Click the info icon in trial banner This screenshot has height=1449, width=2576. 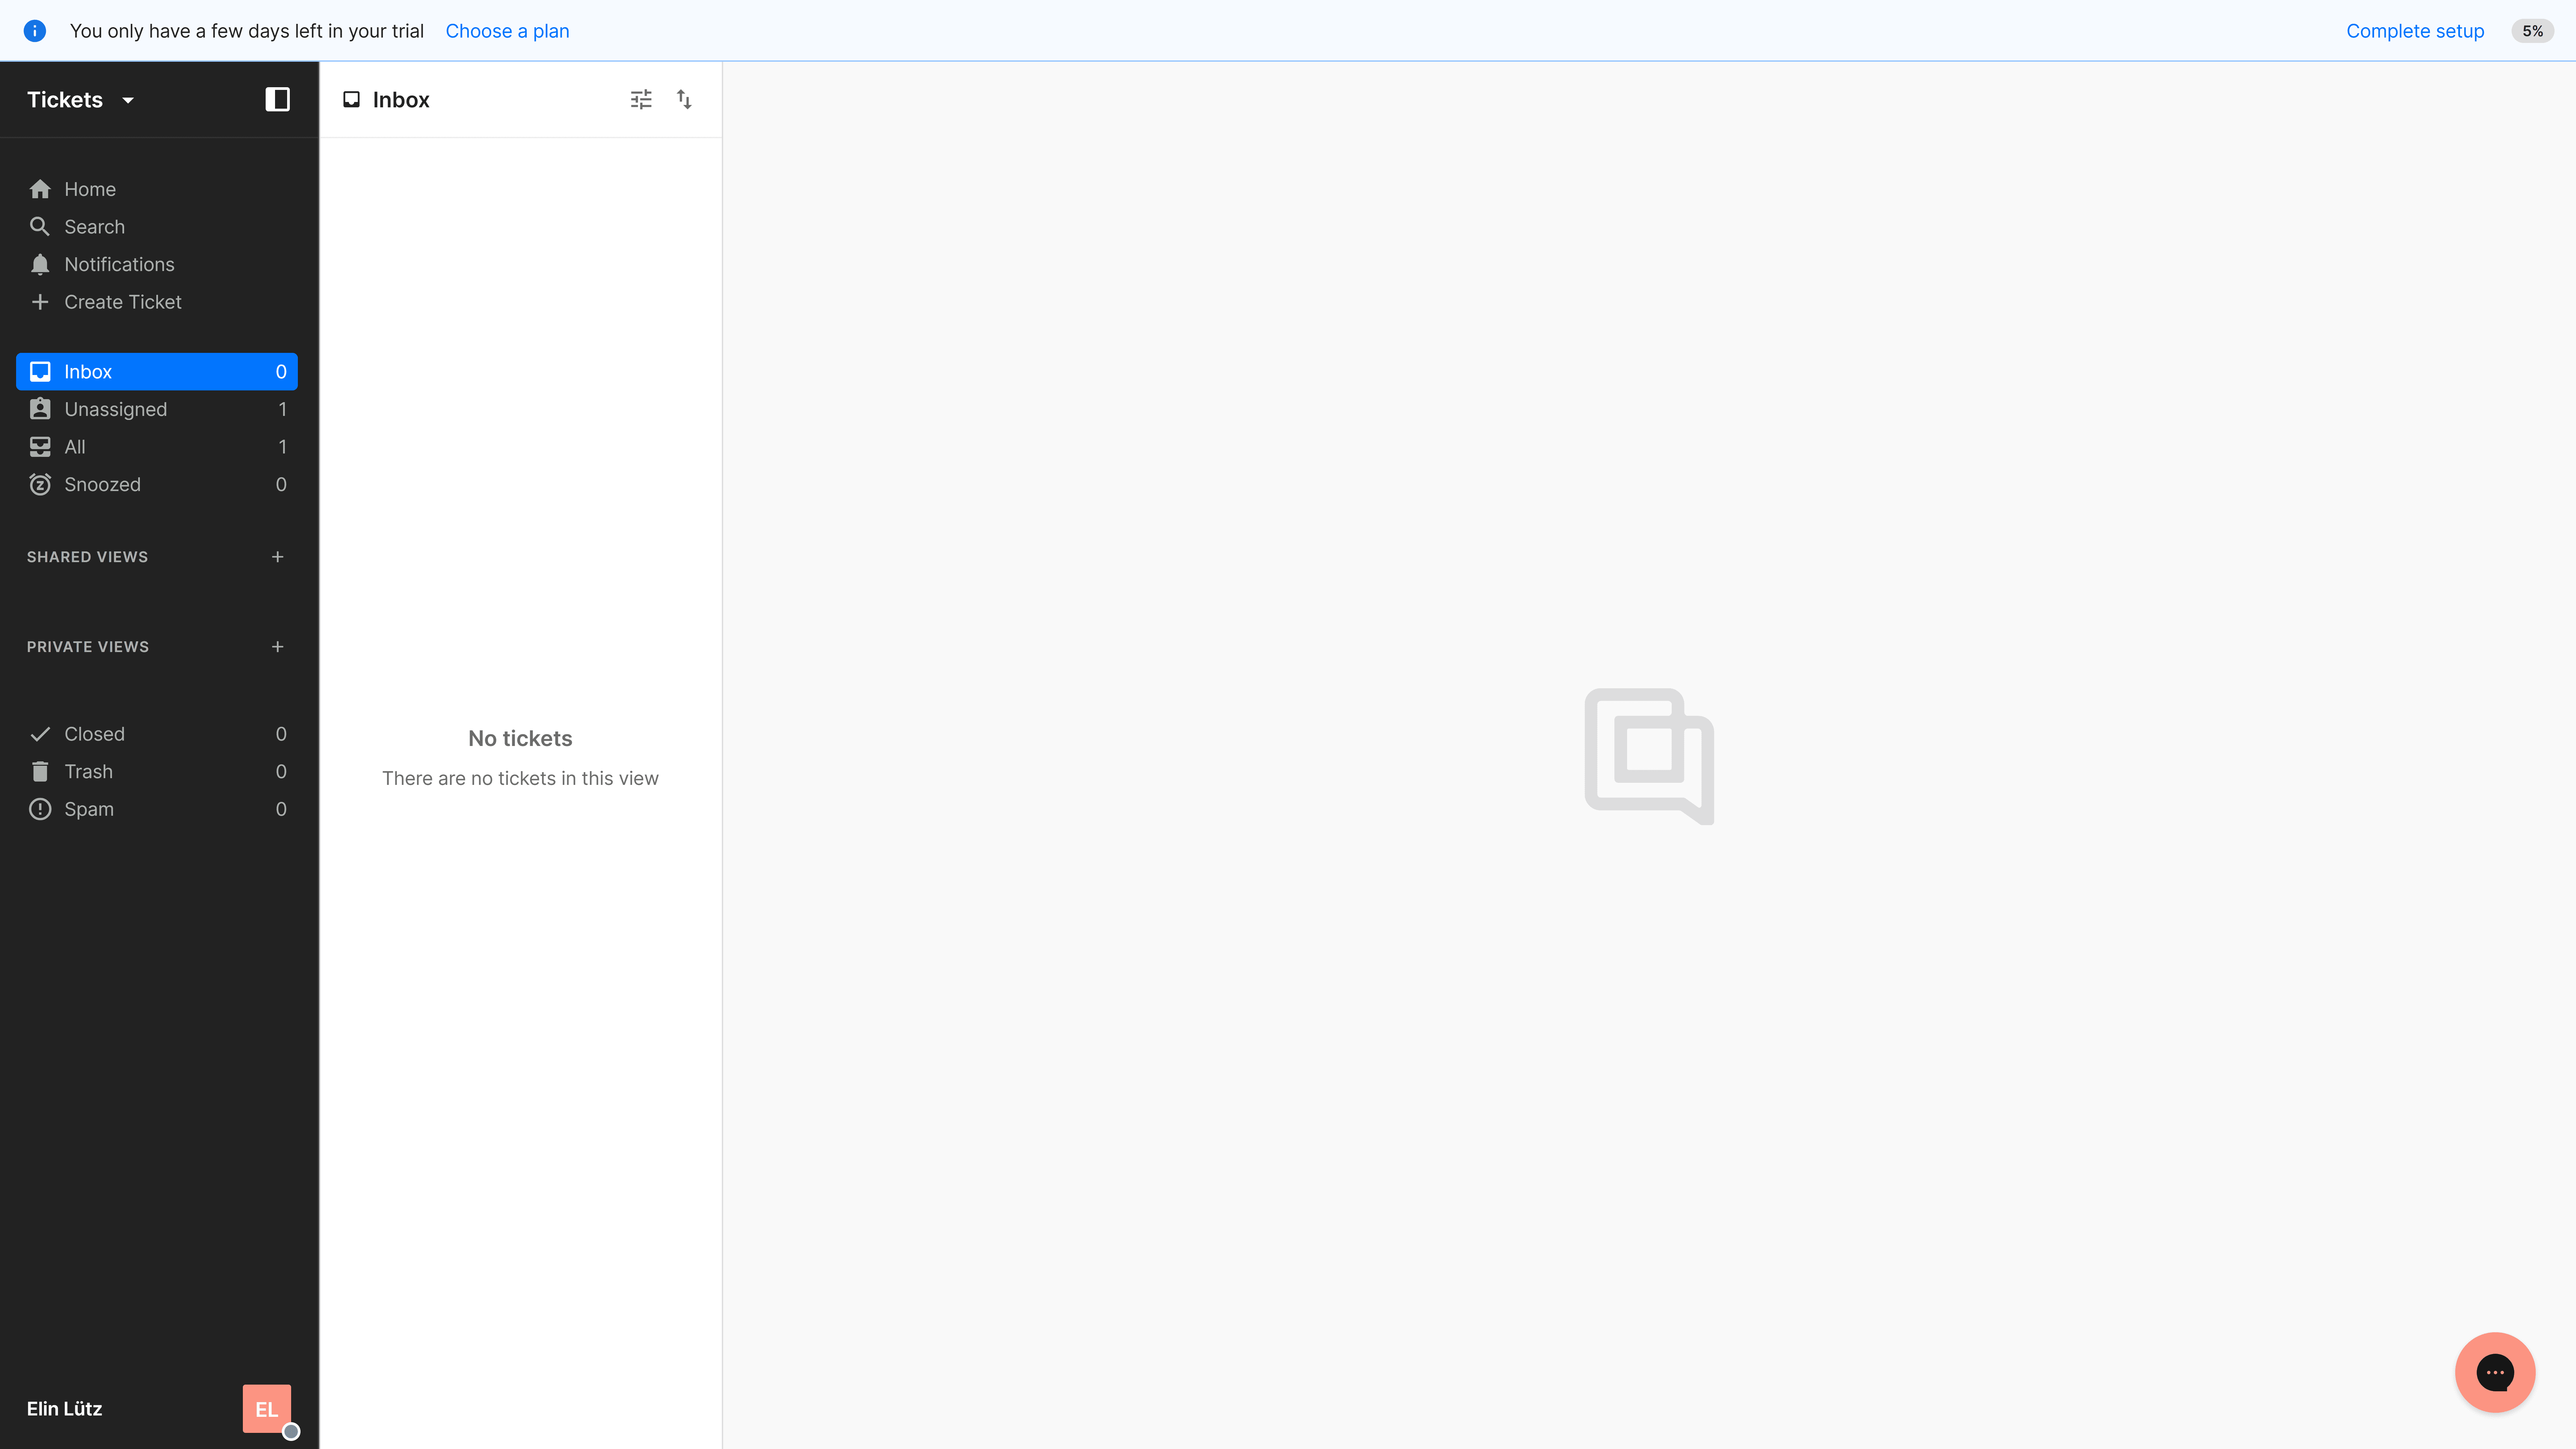pos(35,31)
